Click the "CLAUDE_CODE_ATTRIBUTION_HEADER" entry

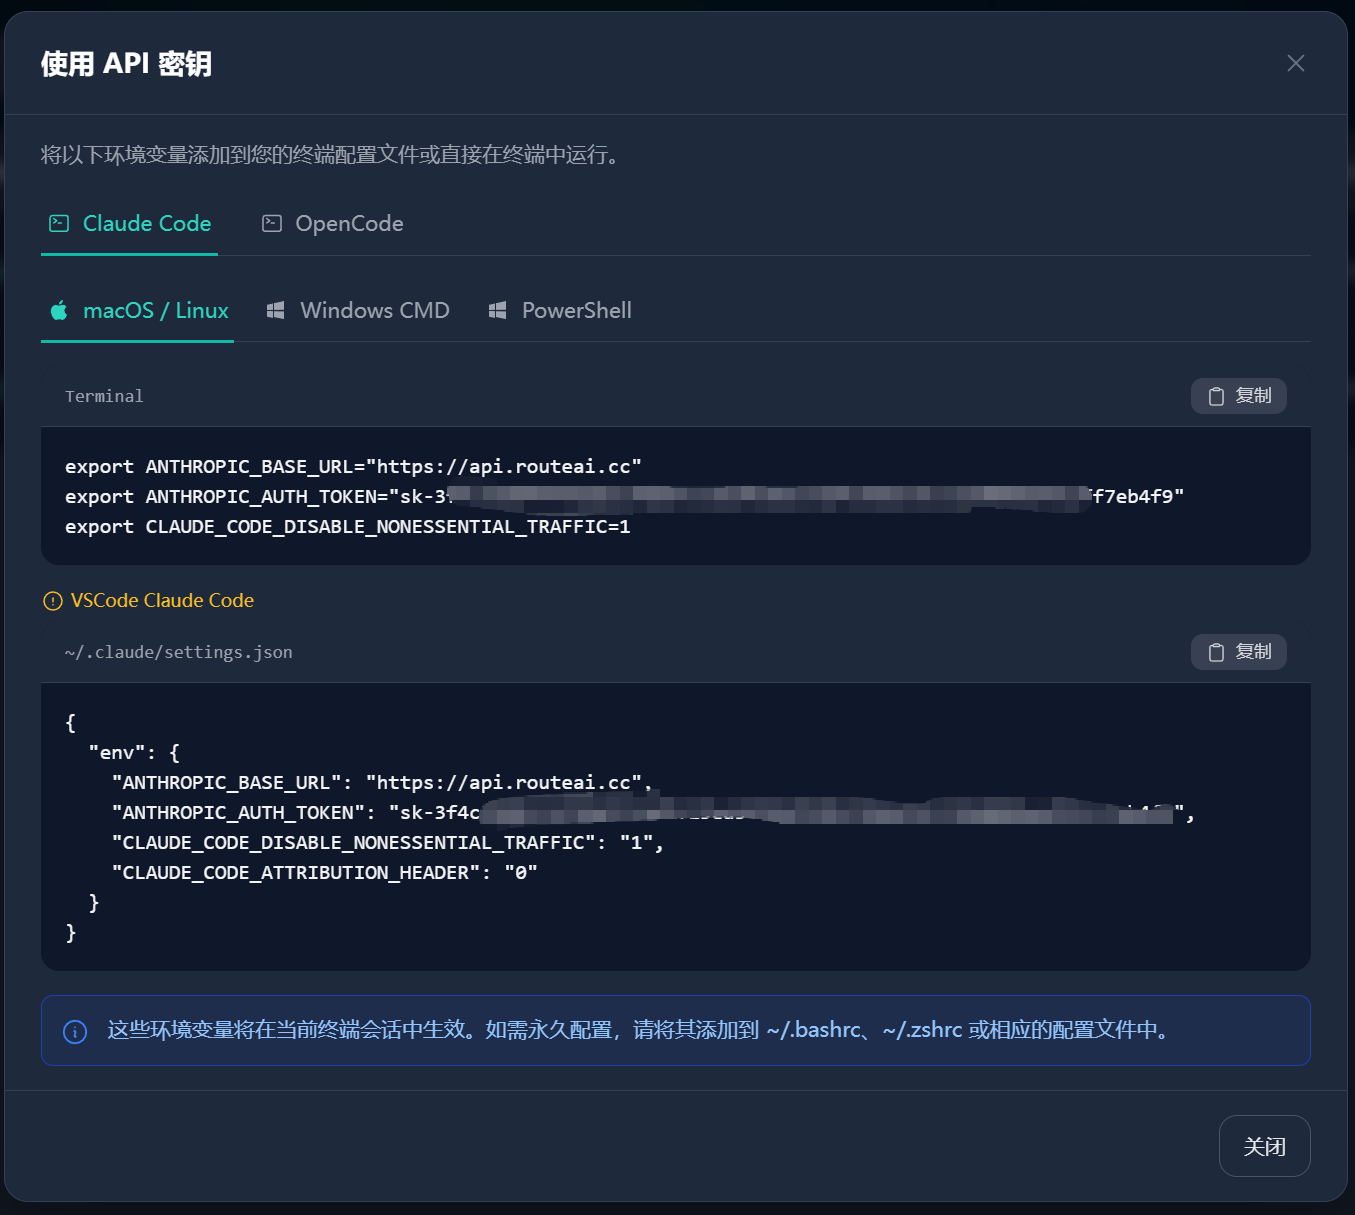click(325, 873)
